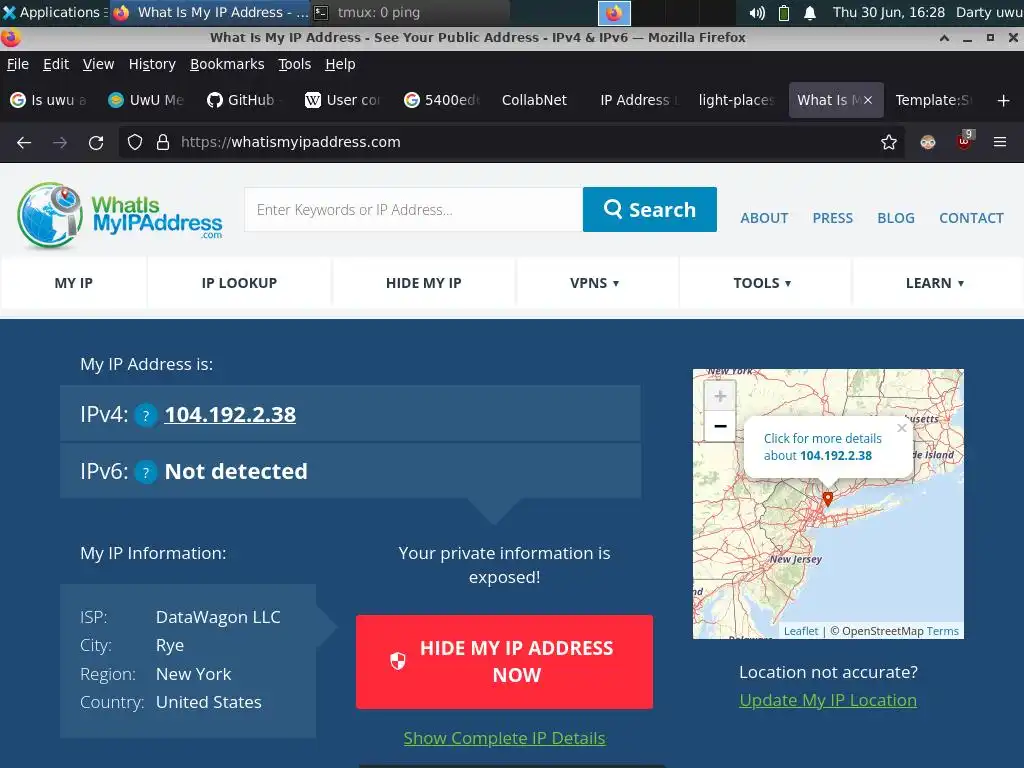Open the View menu
The height and width of the screenshot is (768, 1024).
99,64
